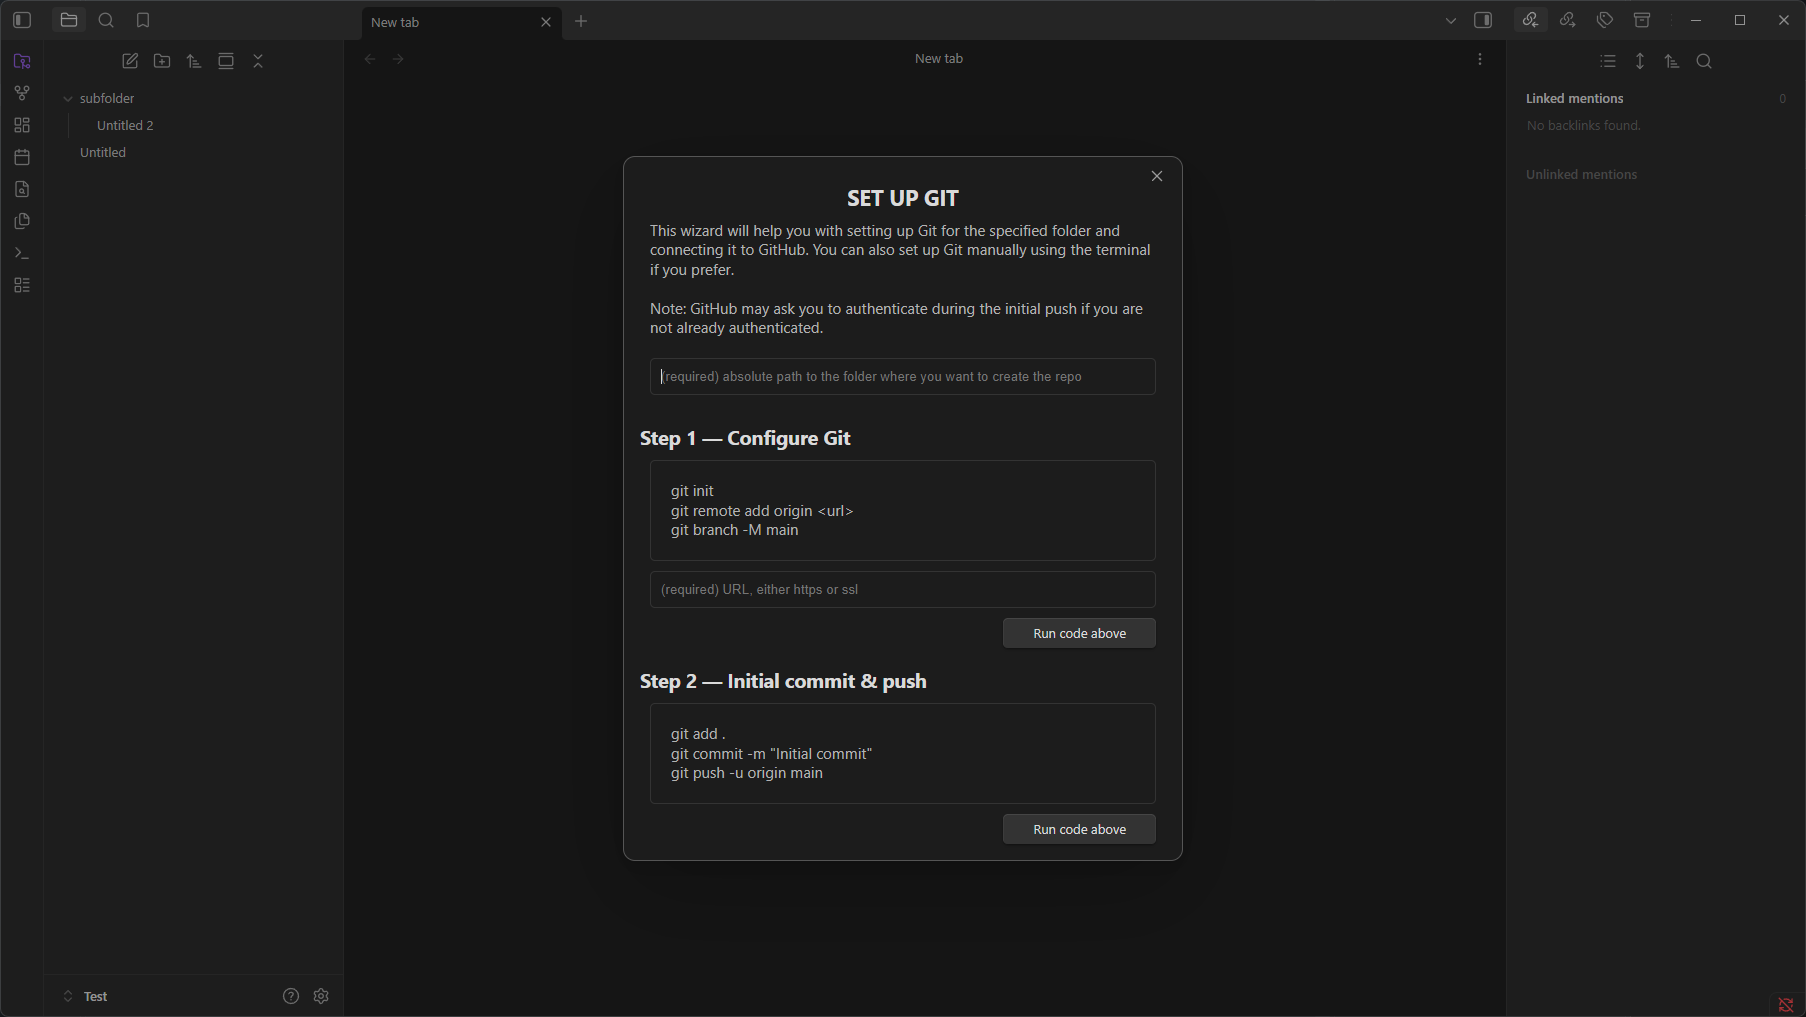
Task: Open the more options vertical dots menu
Action: [1480, 59]
